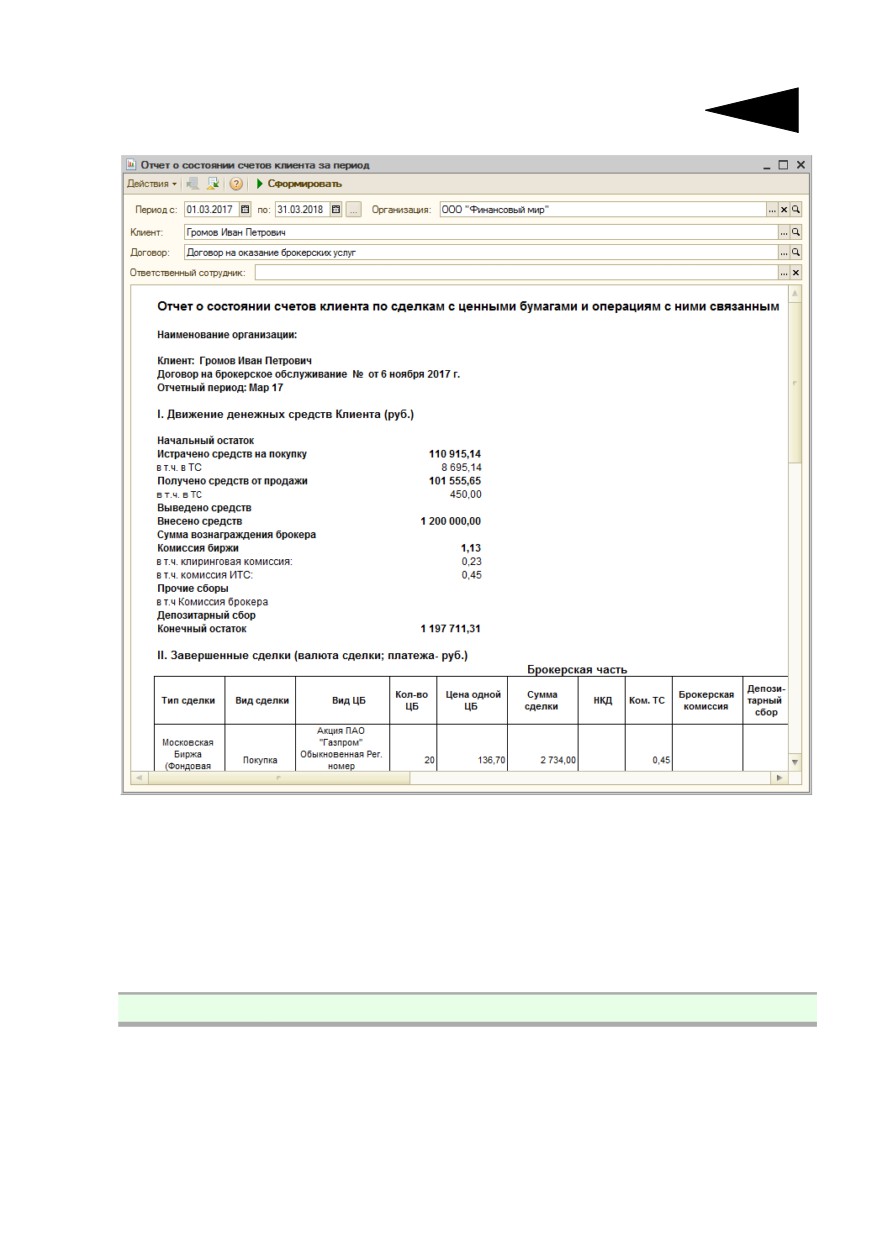Click the horizontal scrollbar right arrow
Viewport: 875px width, 1239px height.
coord(778,777)
